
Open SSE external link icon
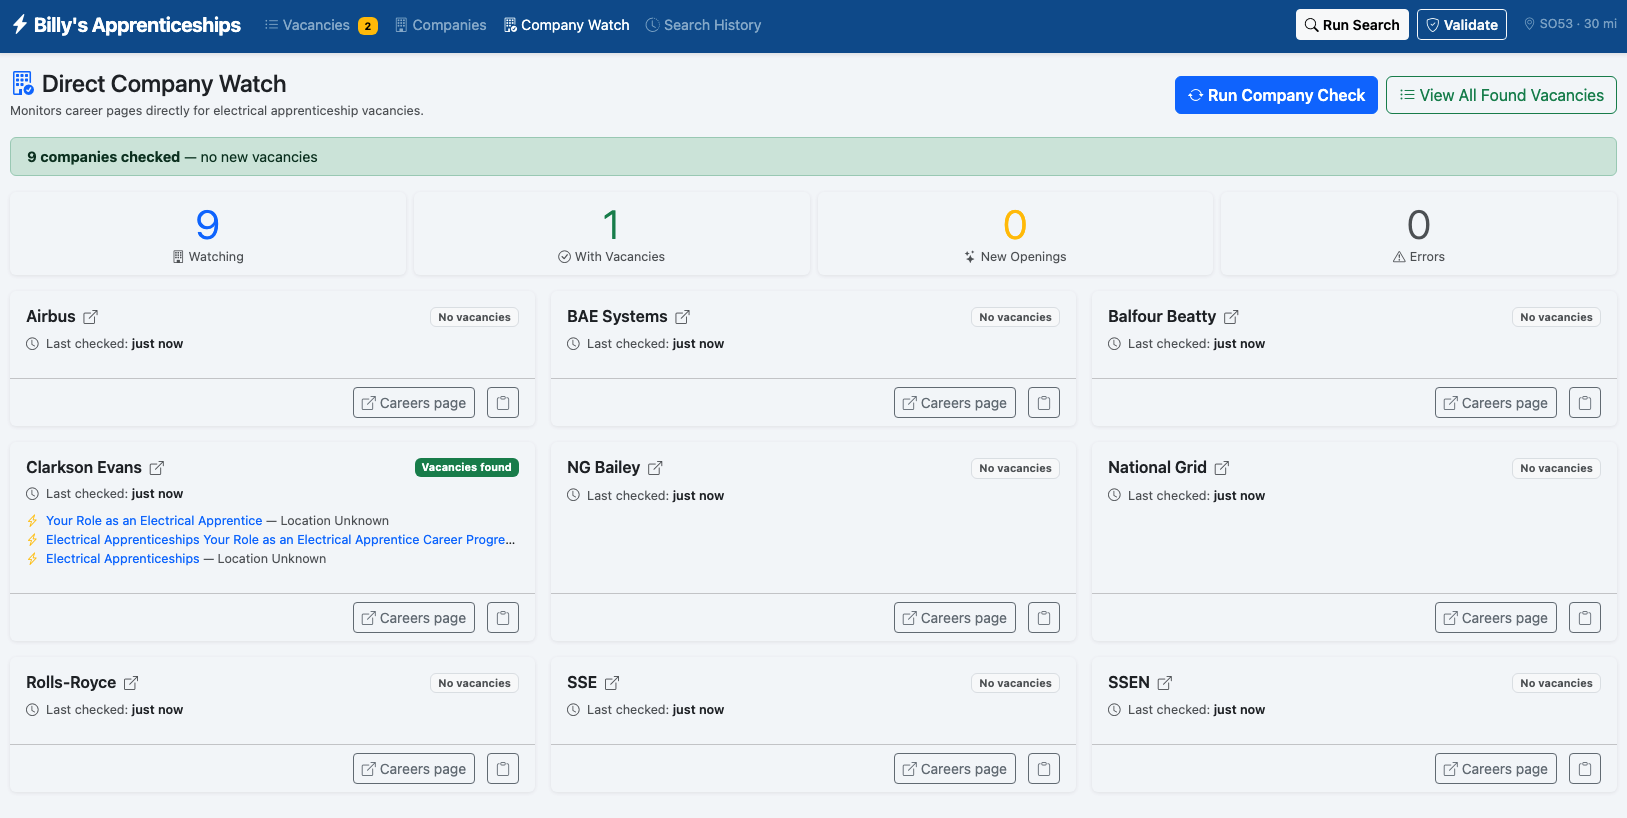coord(612,683)
